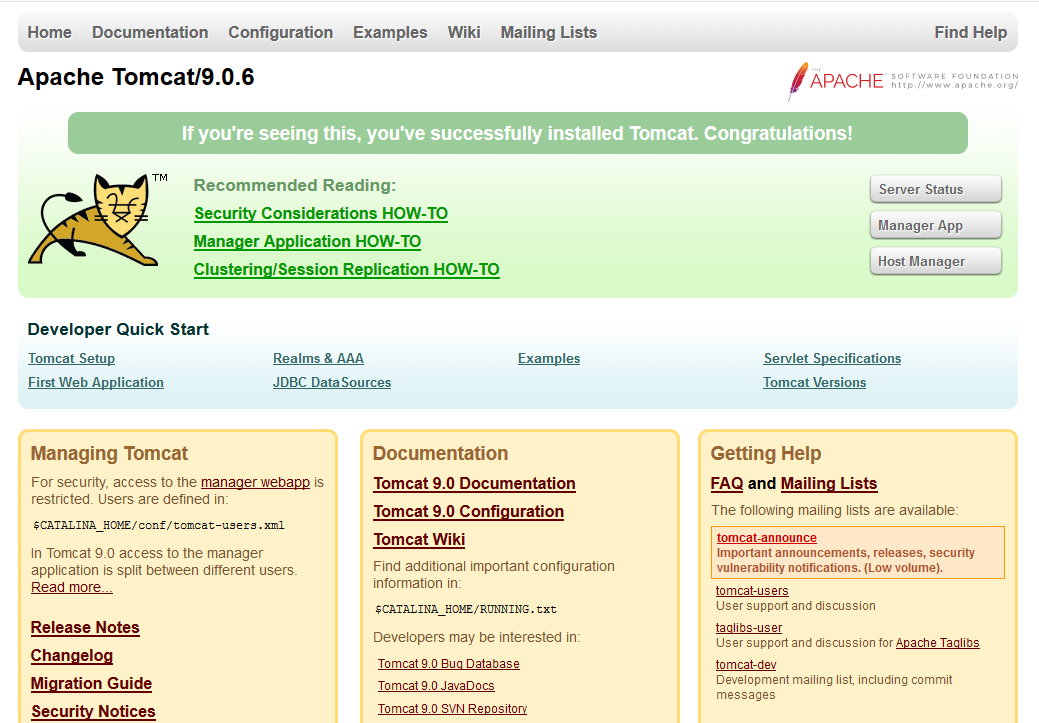The image size is (1039, 723).
Task: Open the Tomcat Versions link
Action: coord(814,382)
